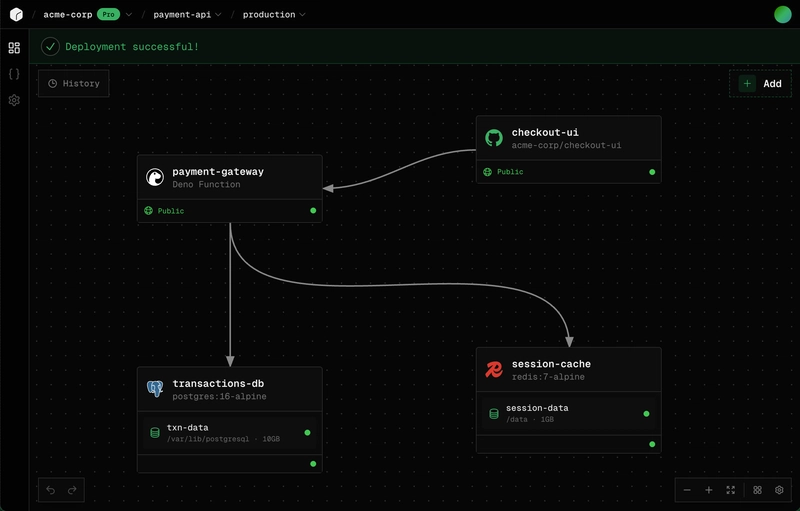Open the checkout-ui GitHub service card
Viewport: 800px width, 511px height.
point(568,139)
